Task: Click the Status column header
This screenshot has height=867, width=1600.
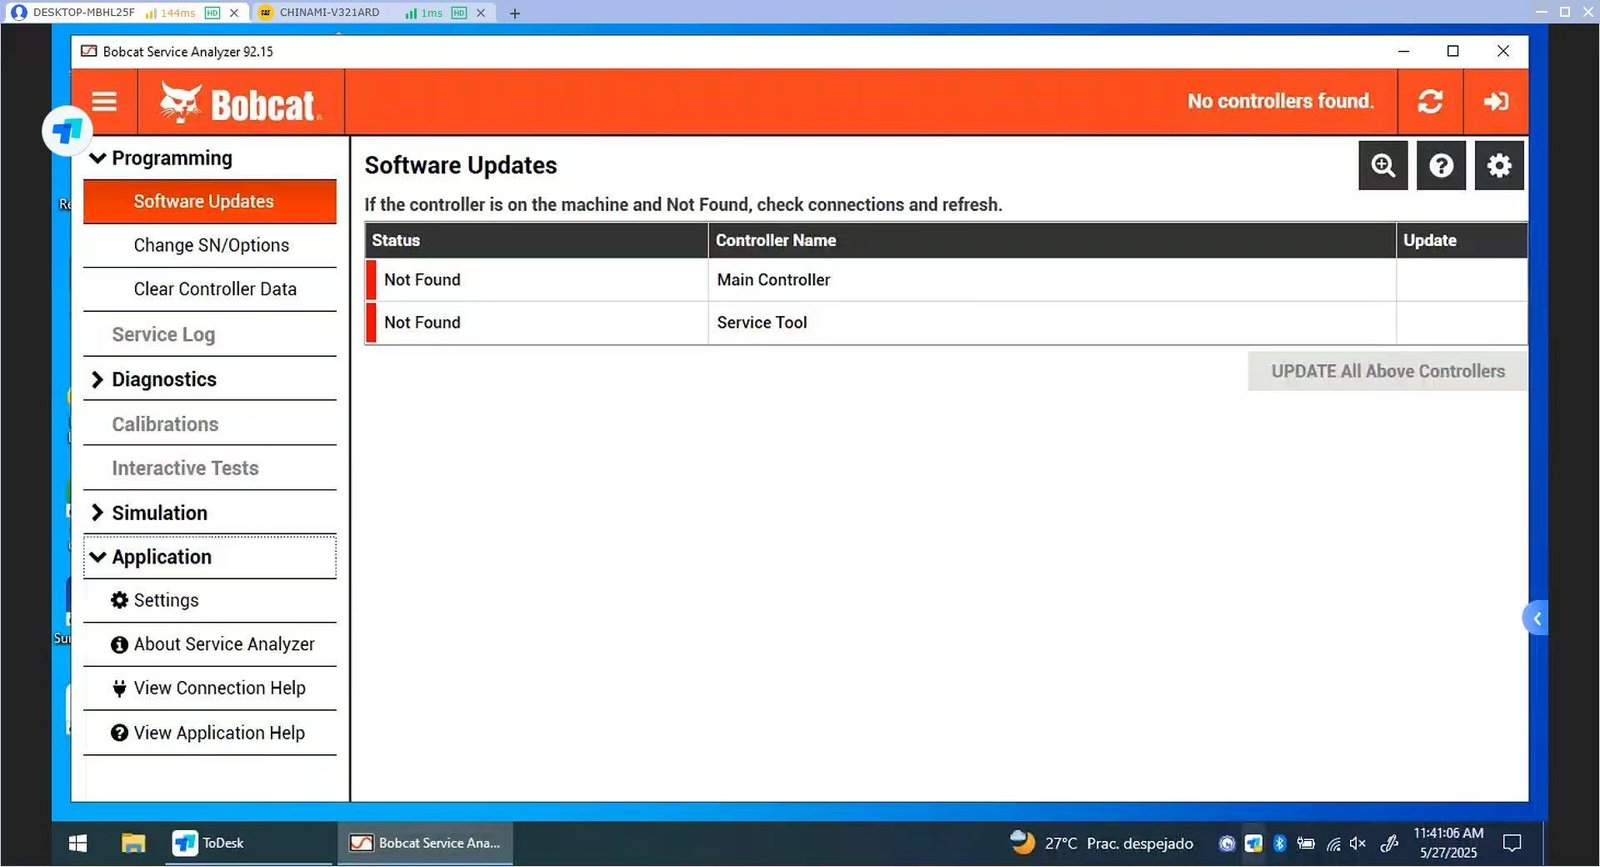Action: tap(537, 240)
